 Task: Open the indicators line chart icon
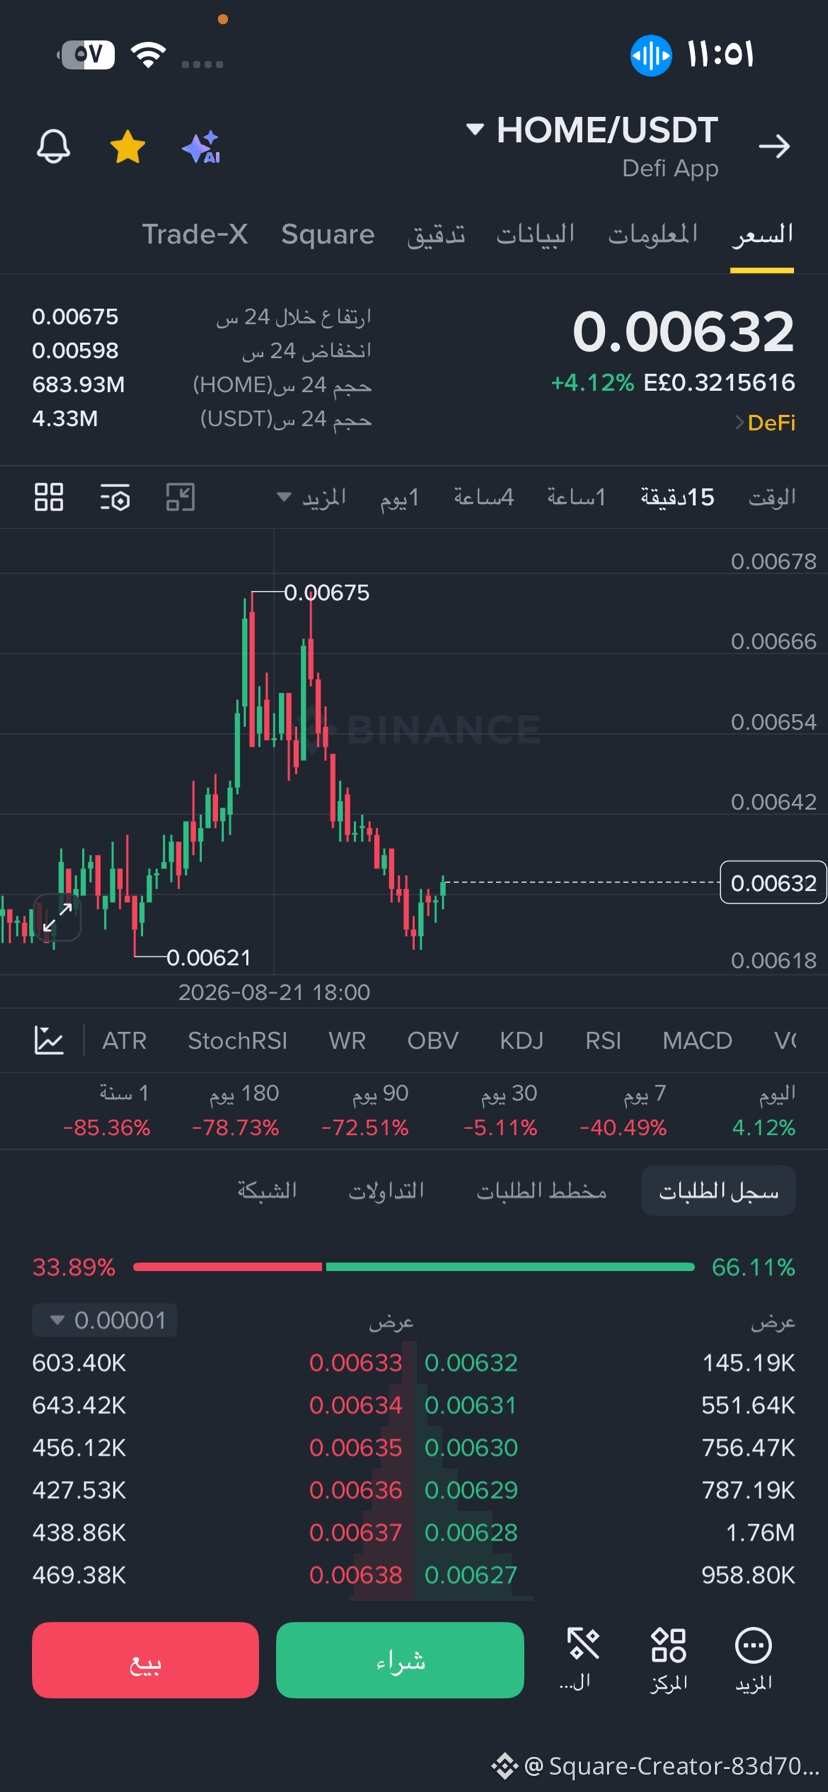pos(49,1040)
